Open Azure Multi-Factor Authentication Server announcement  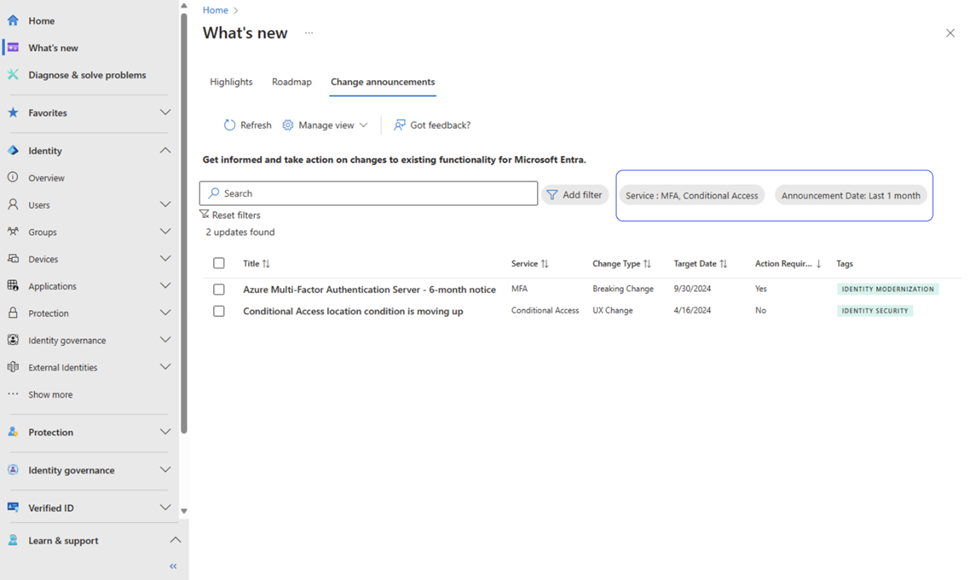[369, 289]
